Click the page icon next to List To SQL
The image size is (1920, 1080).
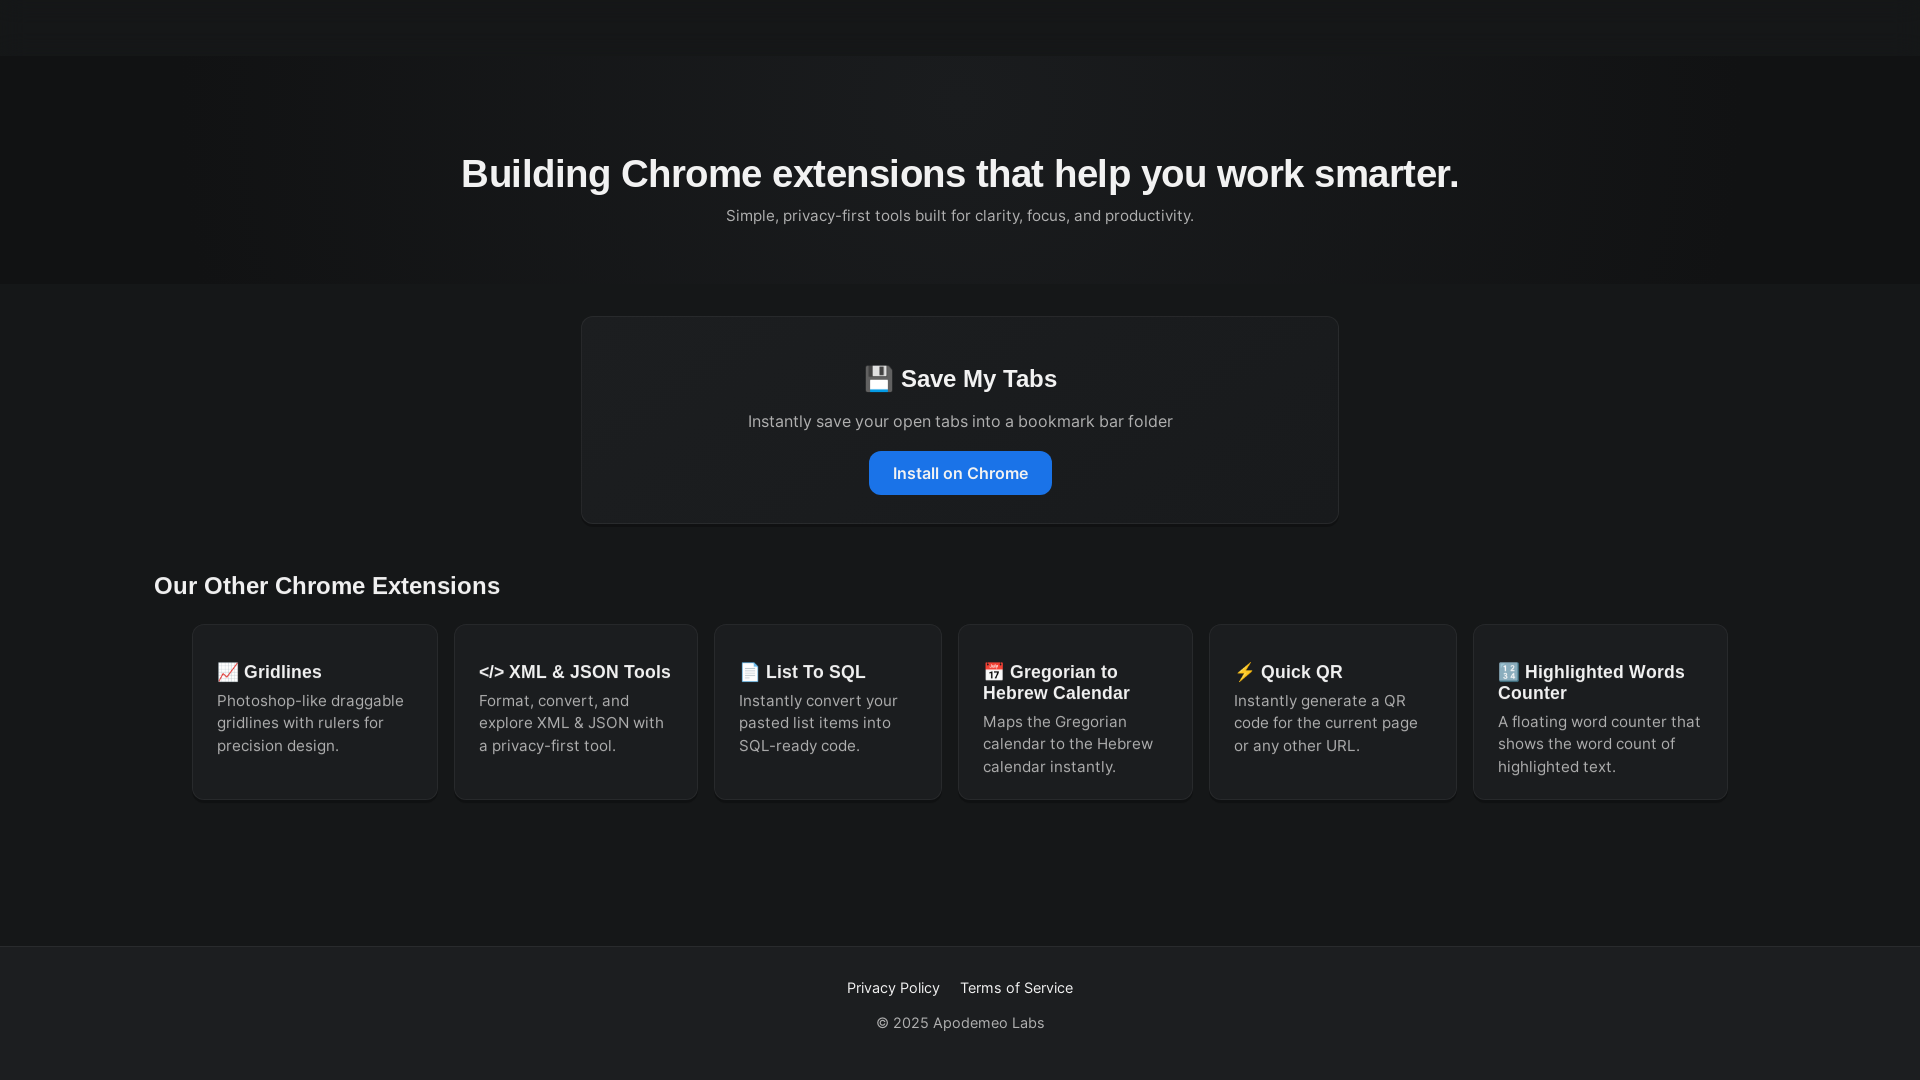750,672
